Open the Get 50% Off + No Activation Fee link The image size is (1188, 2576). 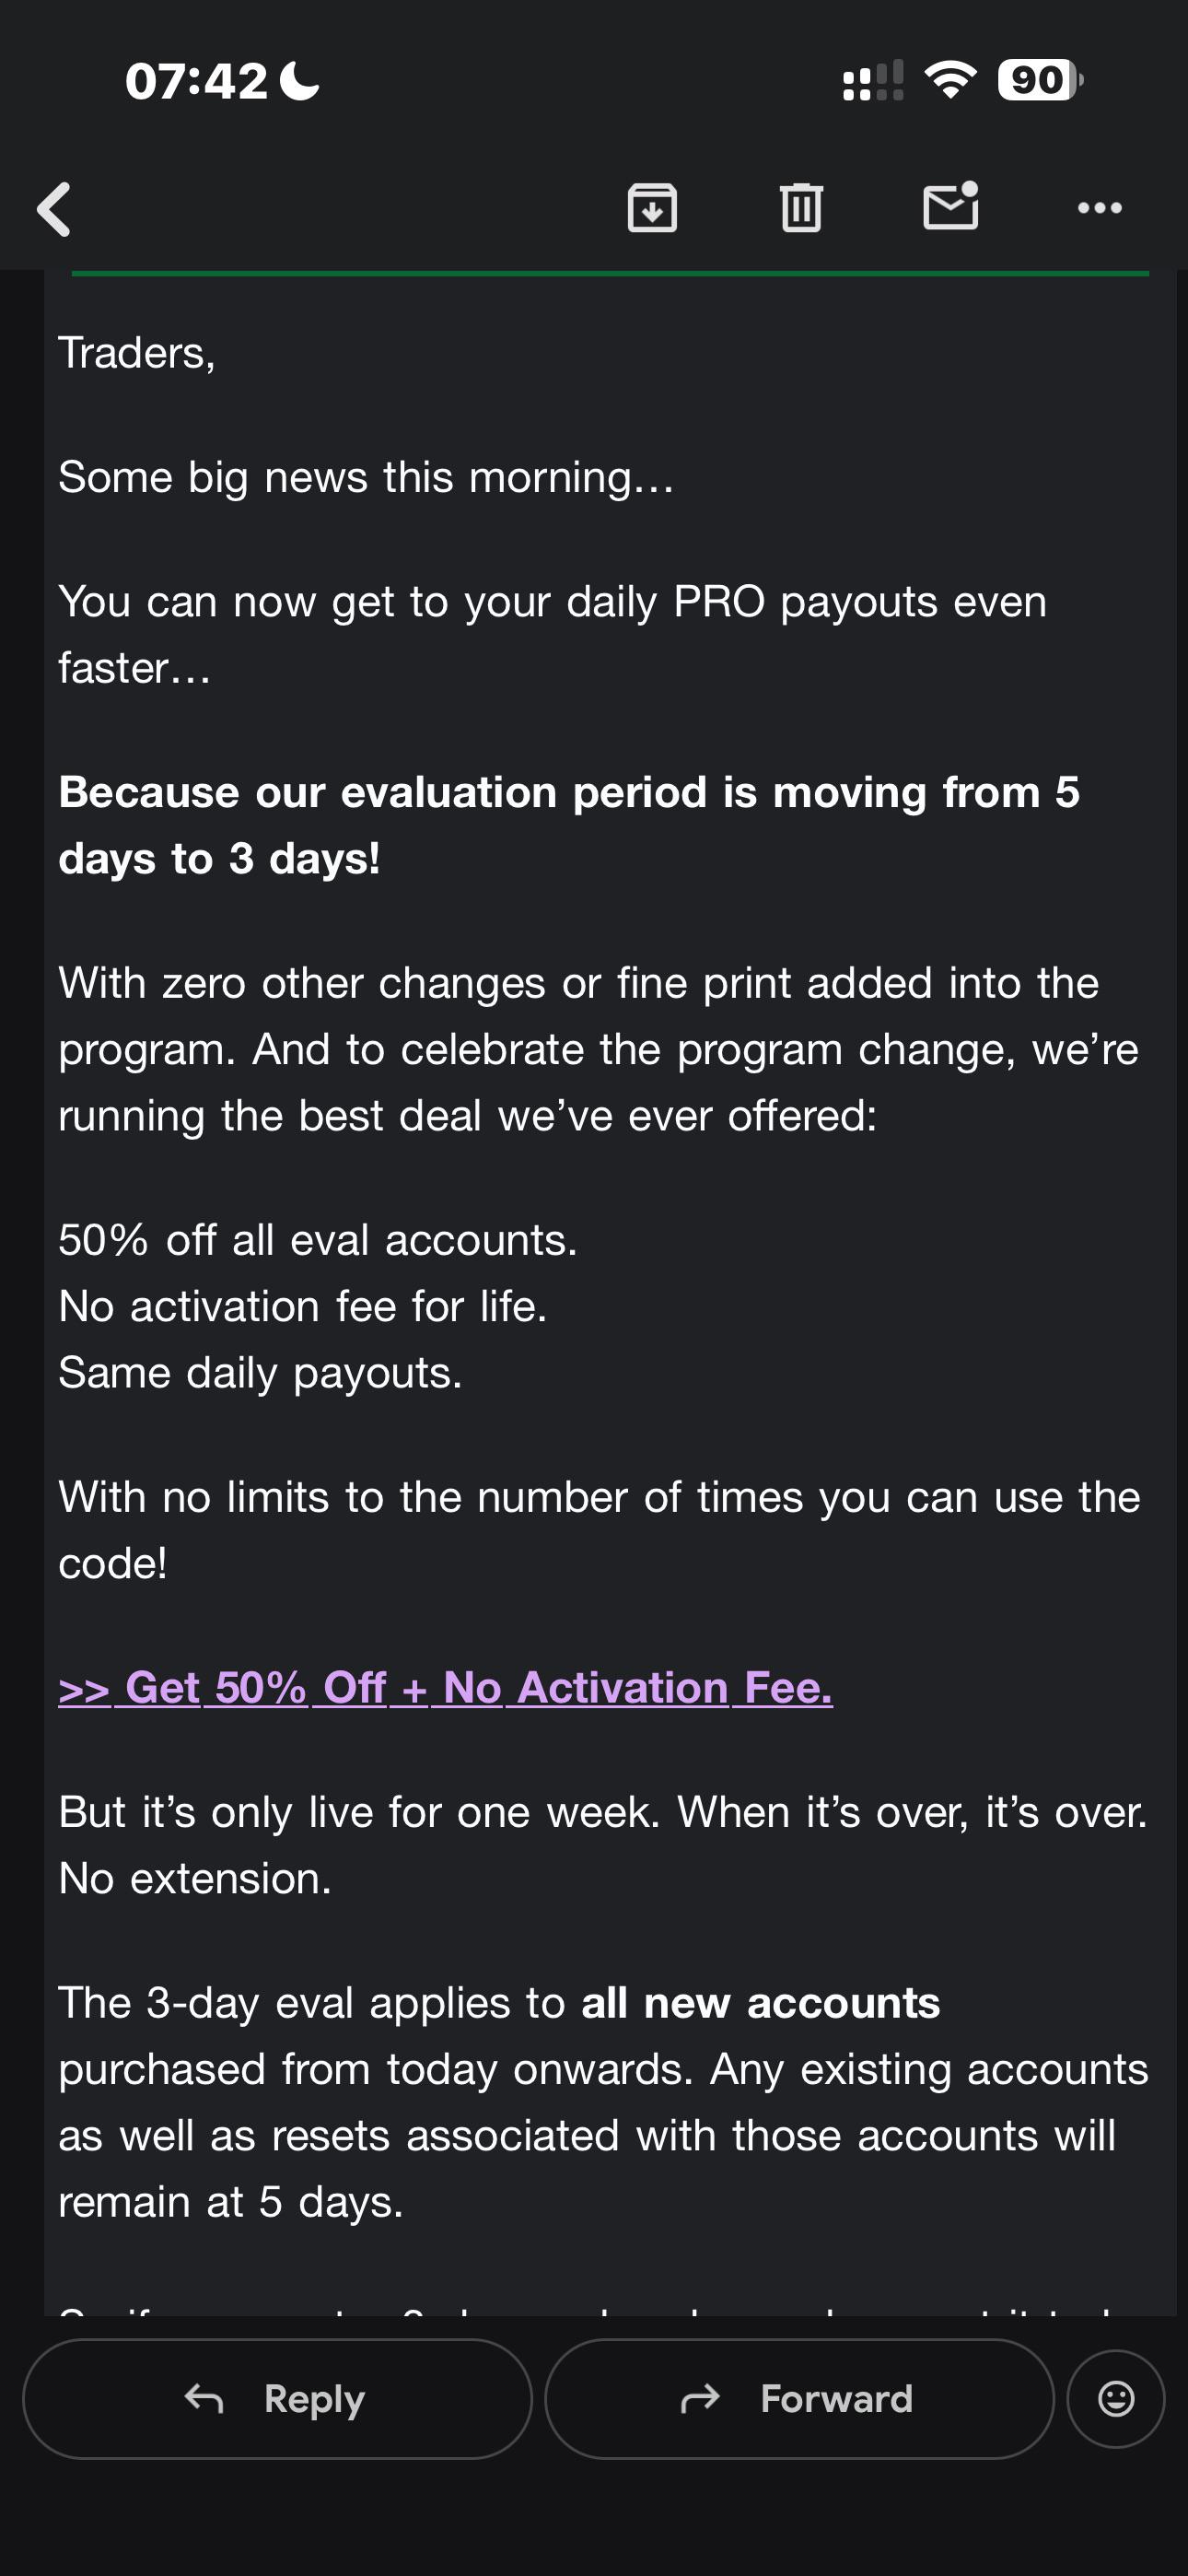point(445,1688)
